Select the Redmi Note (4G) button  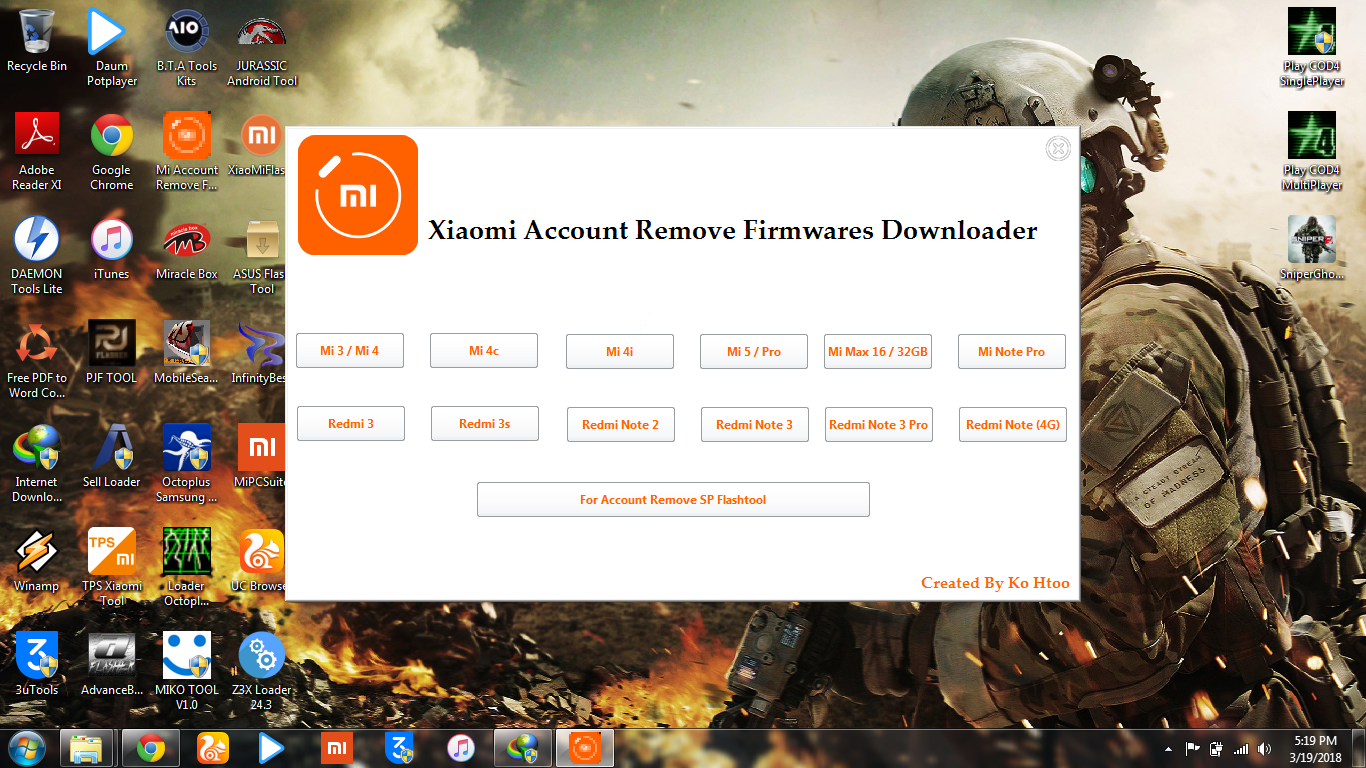tap(1013, 425)
